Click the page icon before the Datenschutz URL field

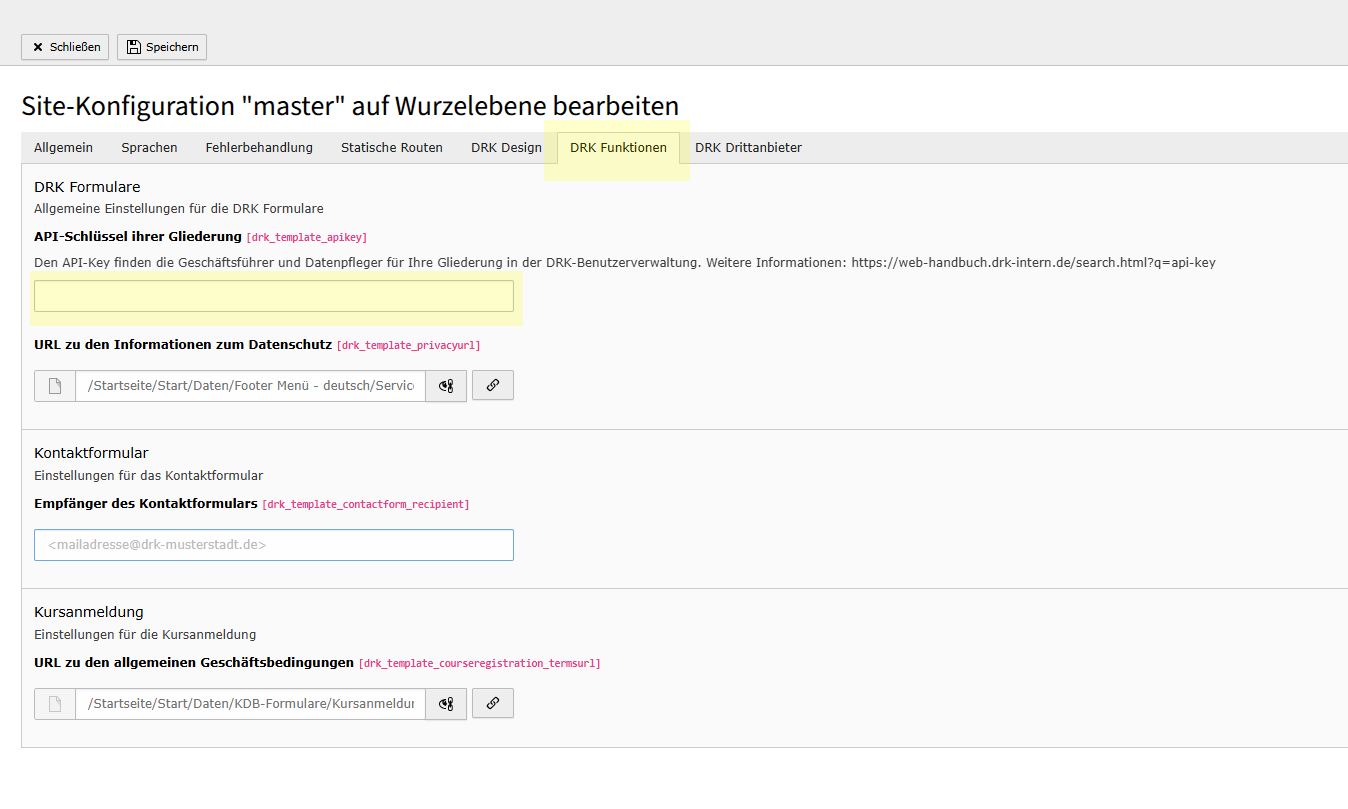pyautogui.click(x=55, y=385)
